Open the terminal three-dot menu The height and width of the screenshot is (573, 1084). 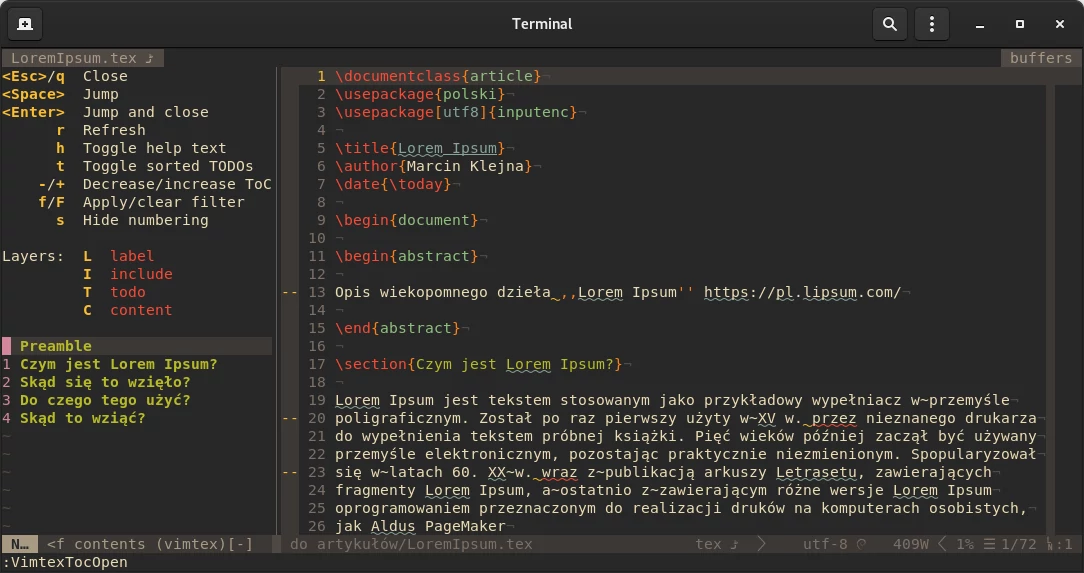click(932, 24)
